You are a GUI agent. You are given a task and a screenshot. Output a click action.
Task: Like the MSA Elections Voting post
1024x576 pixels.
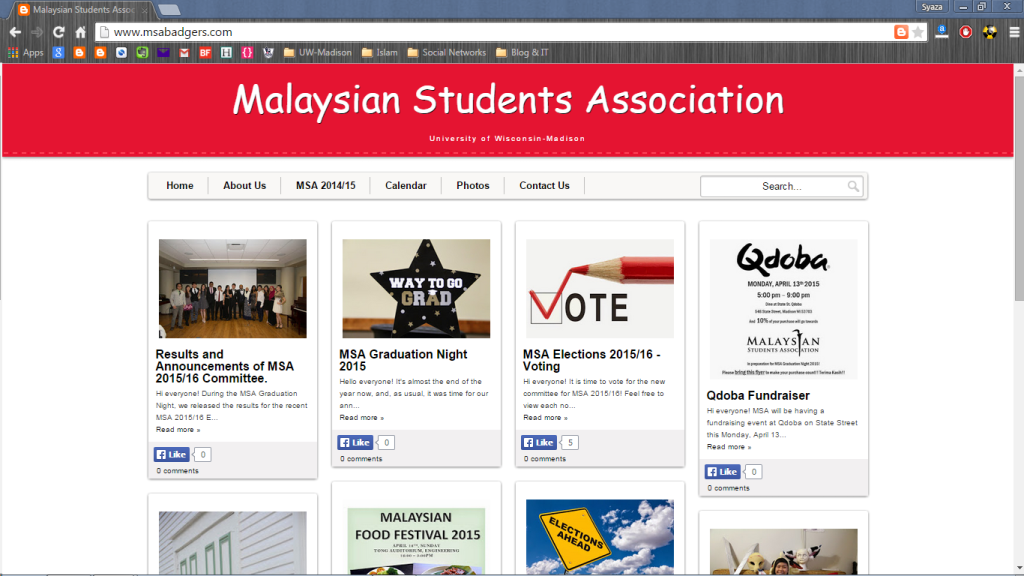point(539,443)
